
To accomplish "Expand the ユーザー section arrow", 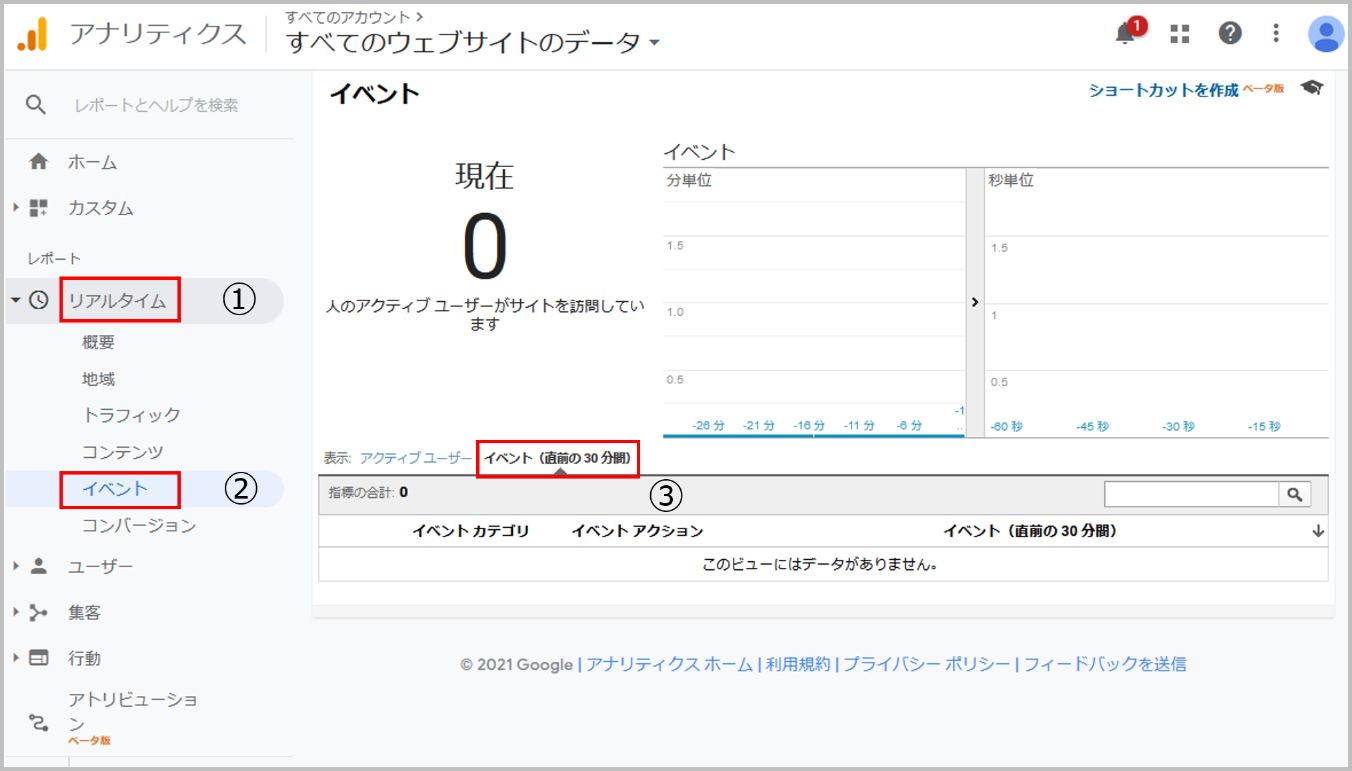I will click(16, 566).
